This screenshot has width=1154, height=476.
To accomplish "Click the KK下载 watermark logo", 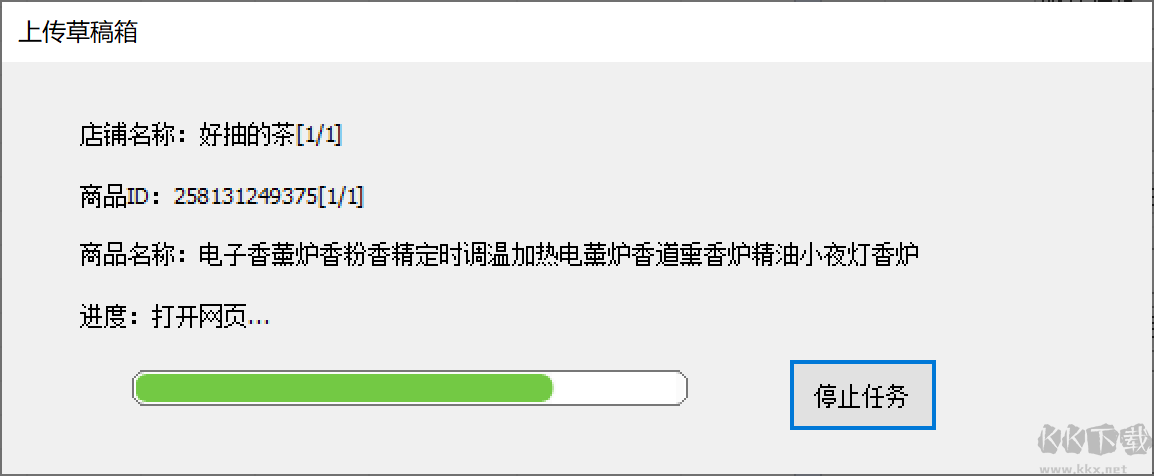I will [1093, 441].
